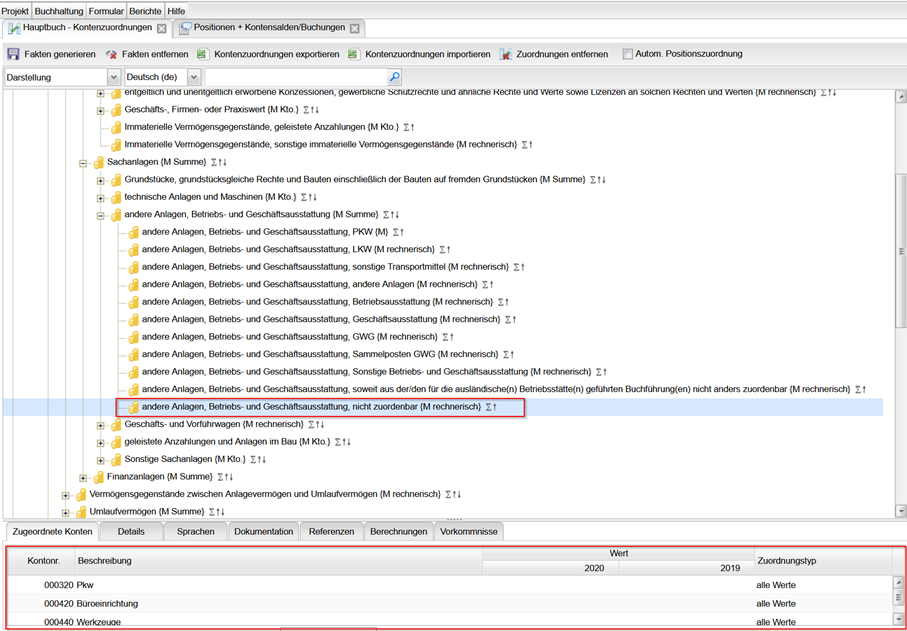Click coin icon of Sammelposten GWG position
Viewport: 907px width, 631px height.
[x=134, y=354]
